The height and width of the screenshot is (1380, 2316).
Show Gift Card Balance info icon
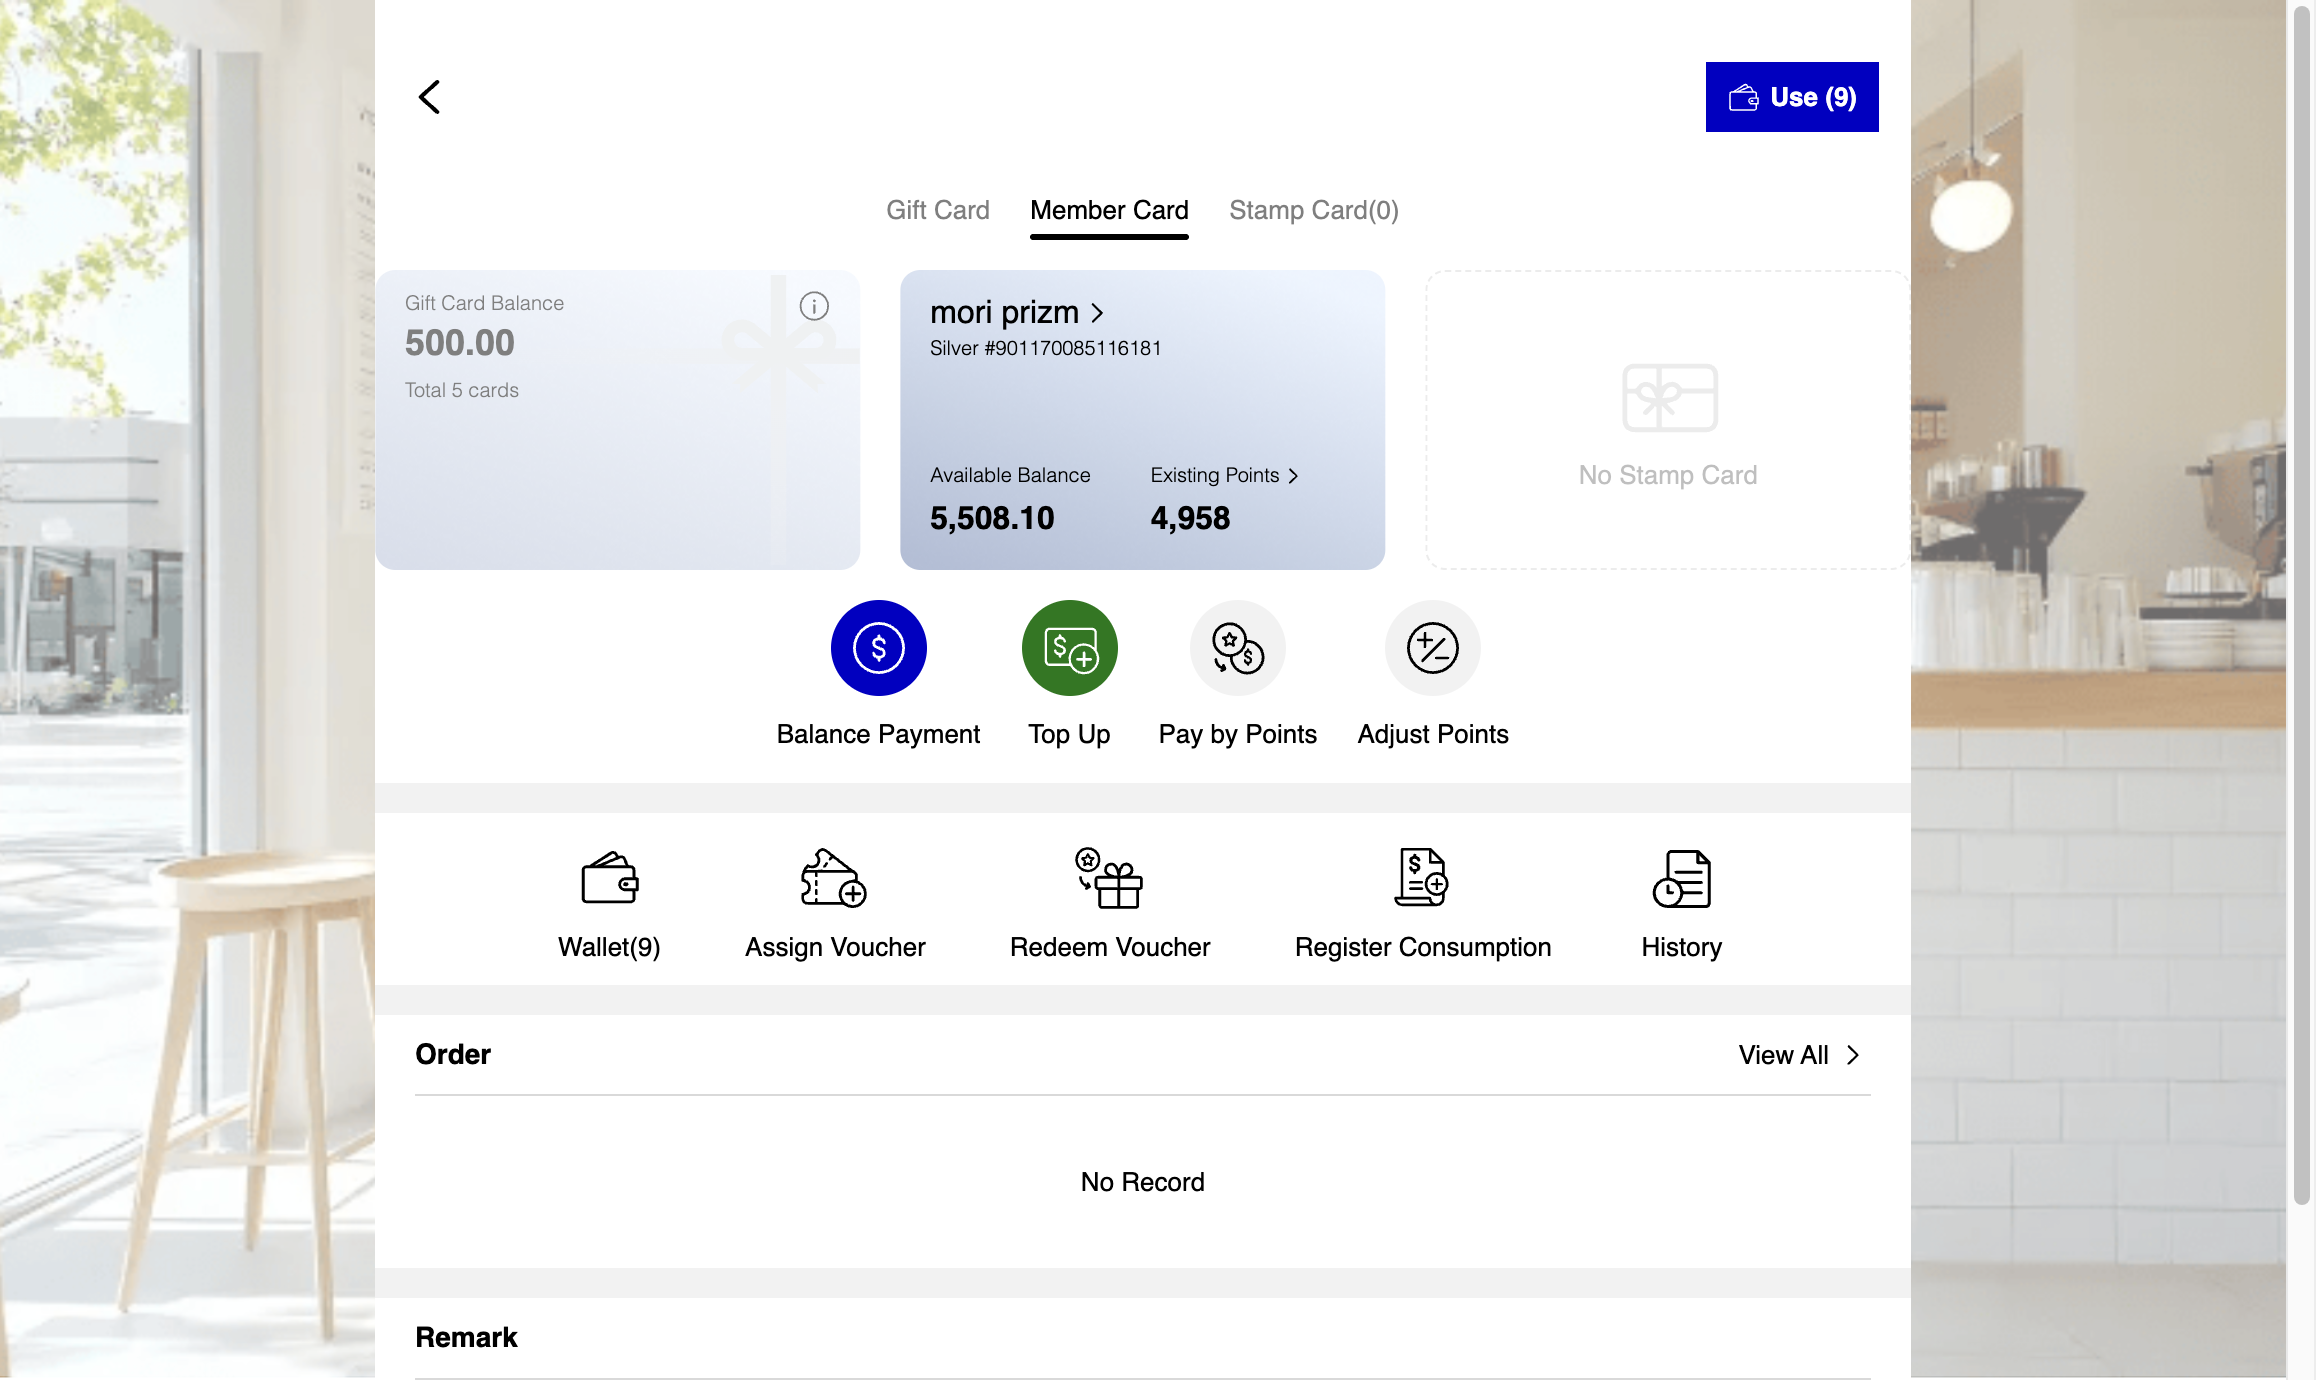pyautogui.click(x=814, y=306)
